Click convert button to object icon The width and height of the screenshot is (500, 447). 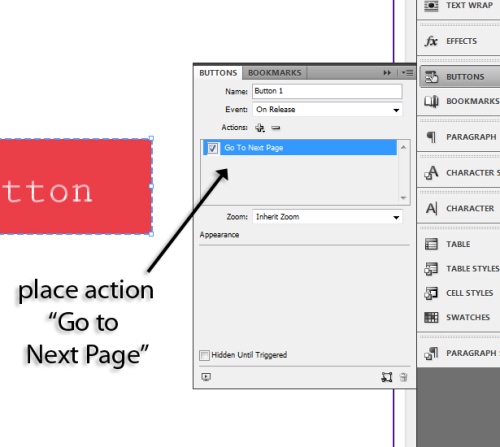386,377
